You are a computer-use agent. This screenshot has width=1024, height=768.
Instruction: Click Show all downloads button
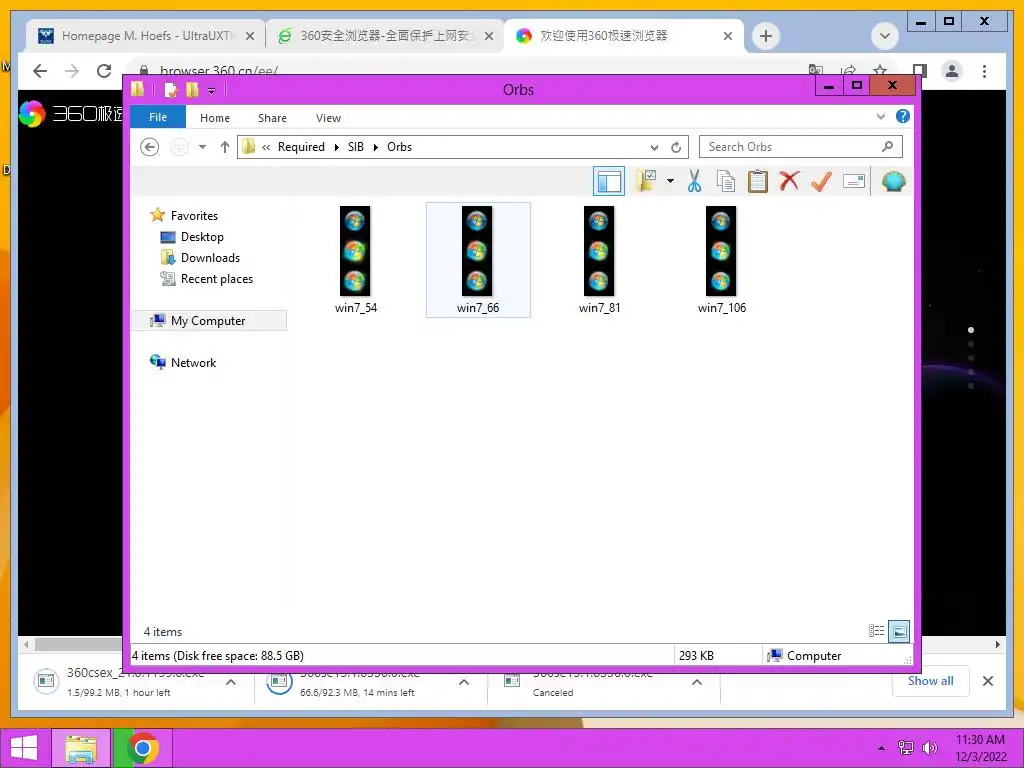pyautogui.click(x=931, y=680)
